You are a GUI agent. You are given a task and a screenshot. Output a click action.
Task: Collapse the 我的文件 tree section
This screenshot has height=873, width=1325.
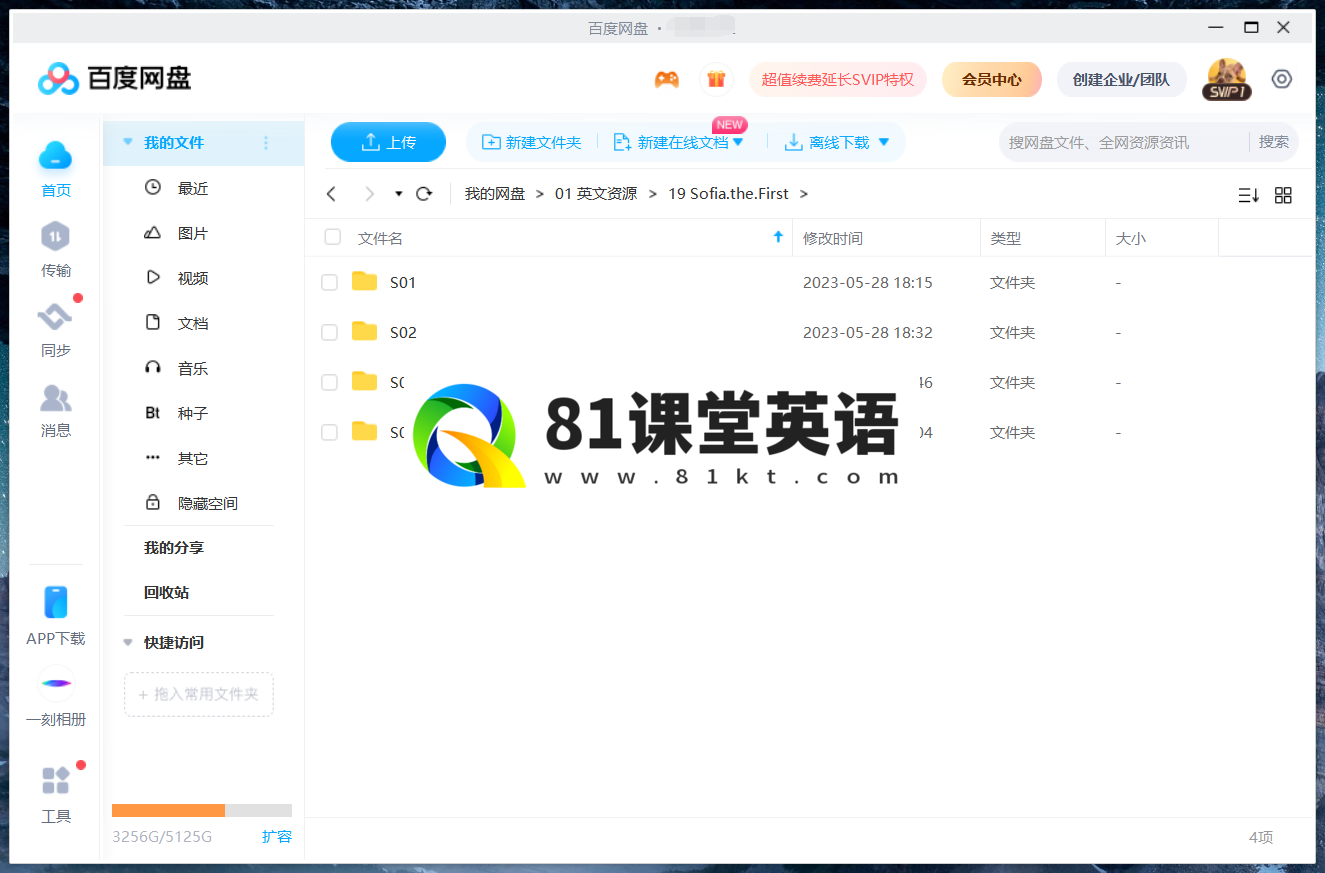point(127,142)
